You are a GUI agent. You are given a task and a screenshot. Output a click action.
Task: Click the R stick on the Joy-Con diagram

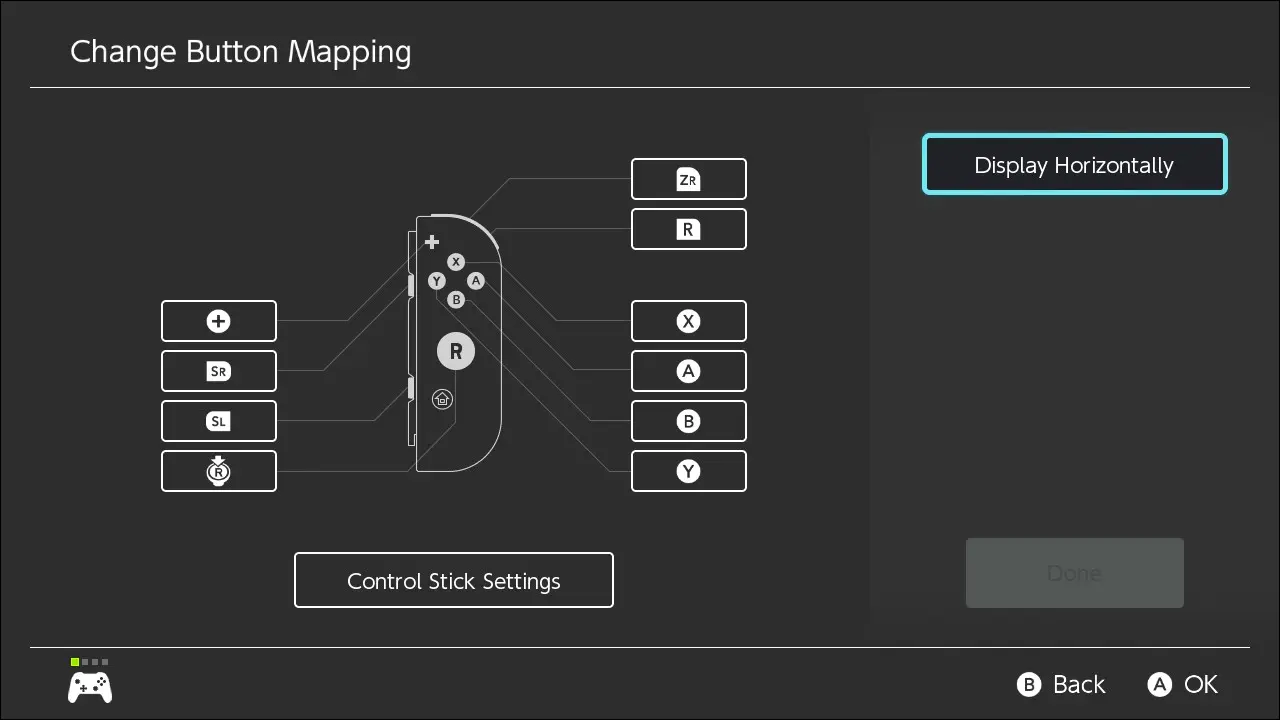(456, 351)
